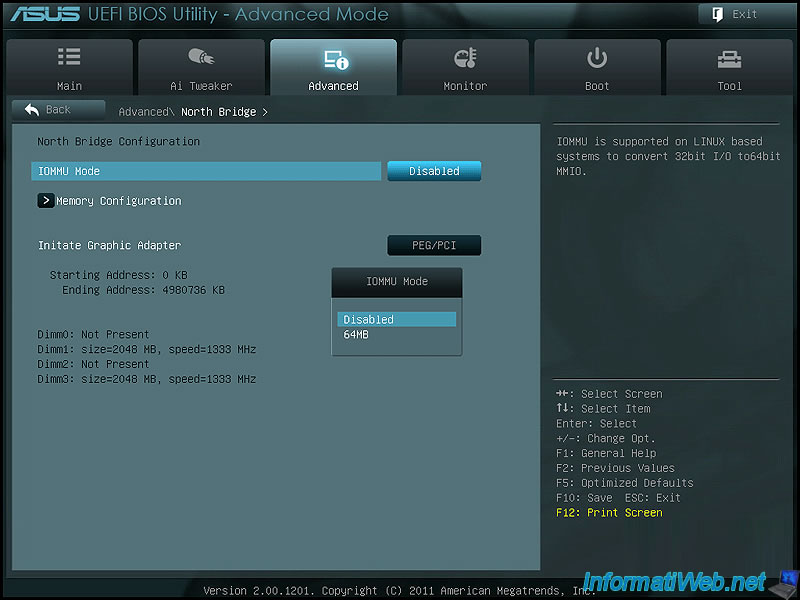Viewport: 800px width, 600px height.
Task: Click the Back arrow icon
Action: 32,109
